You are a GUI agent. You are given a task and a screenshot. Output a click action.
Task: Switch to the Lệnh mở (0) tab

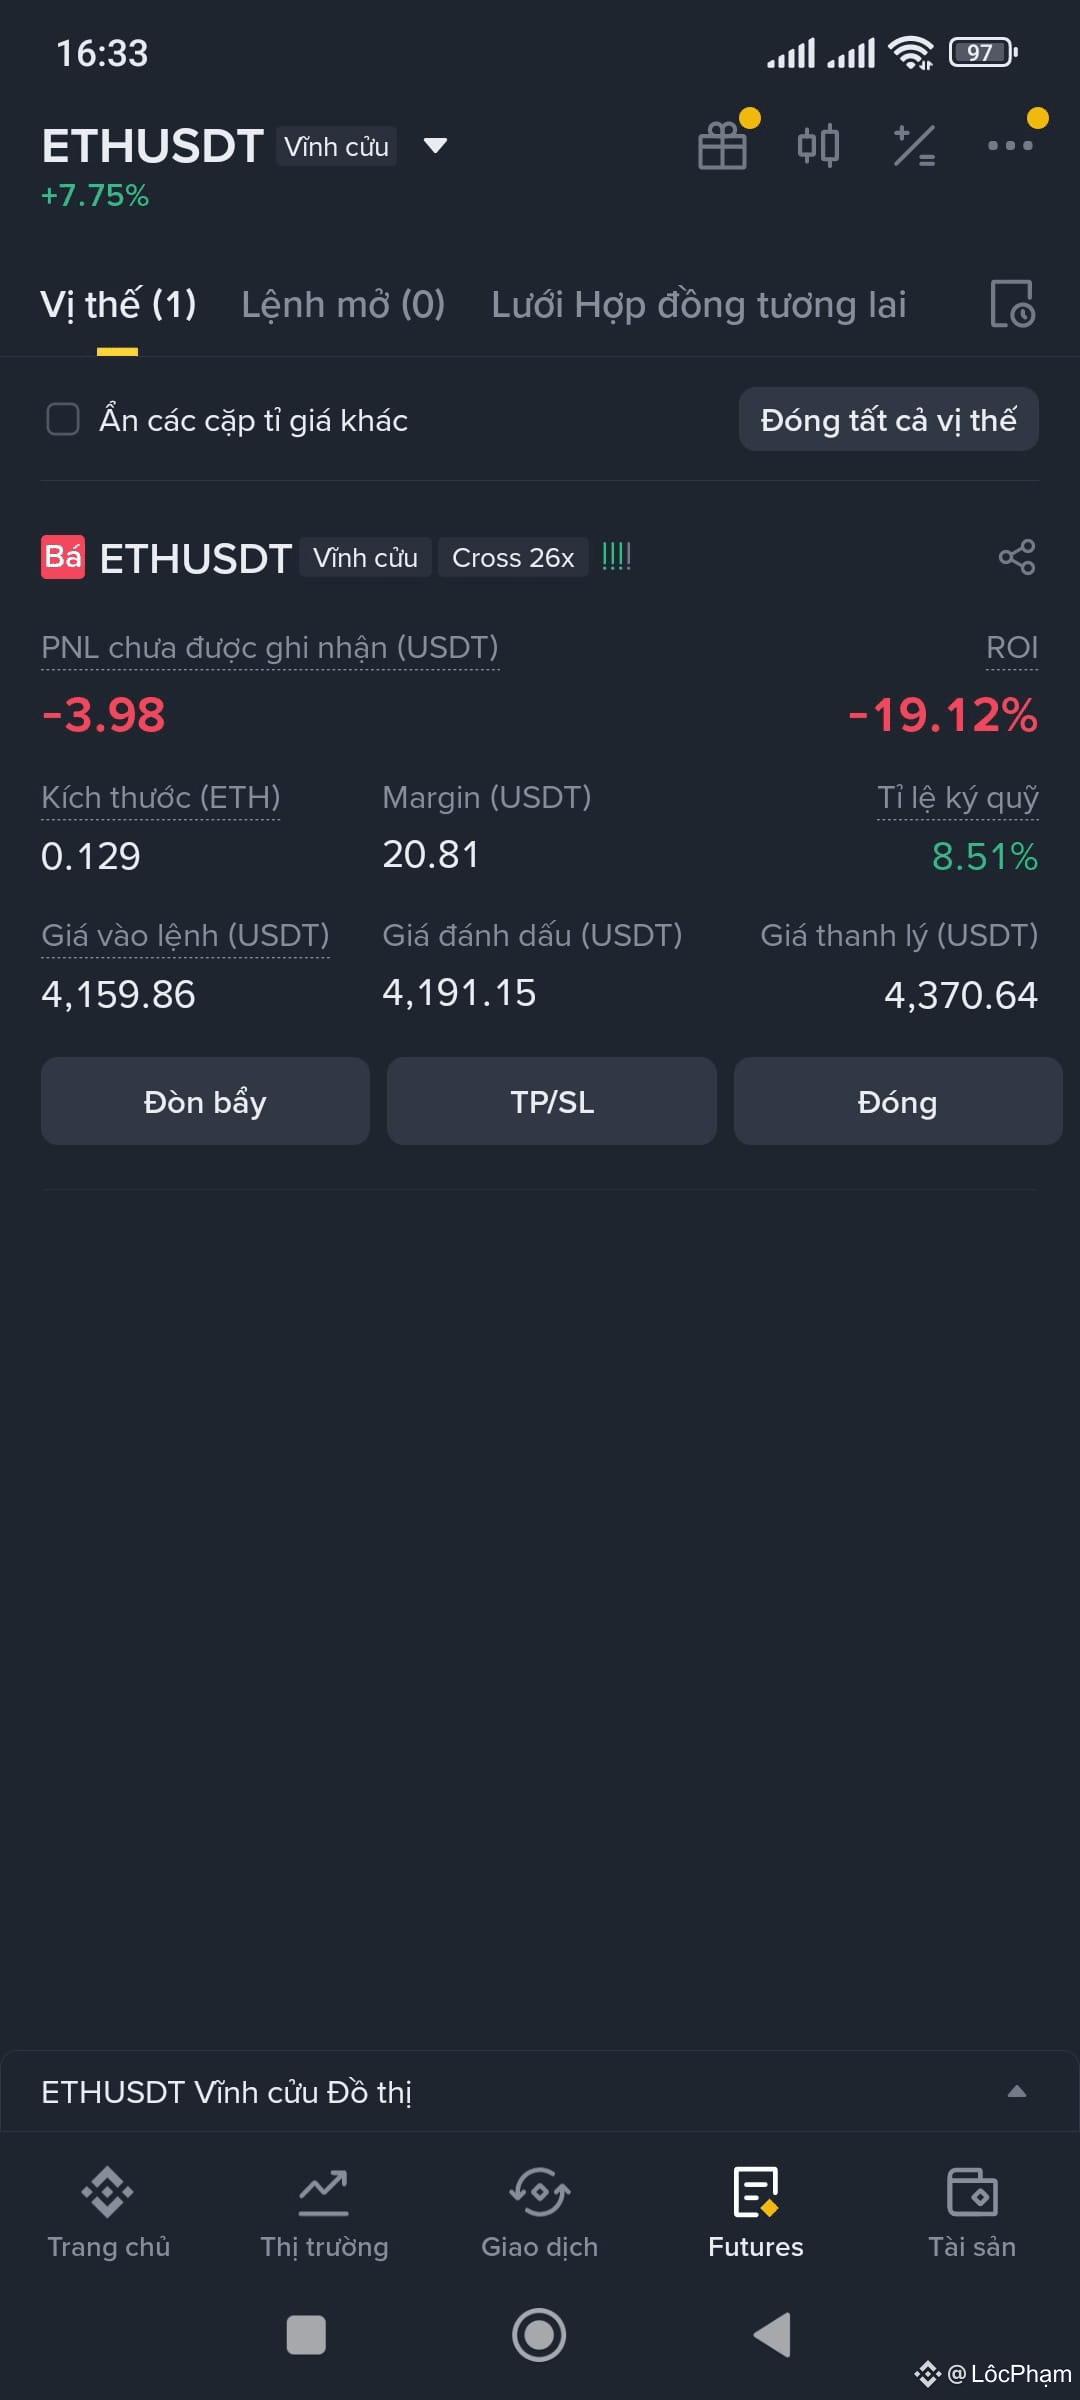pos(343,304)
